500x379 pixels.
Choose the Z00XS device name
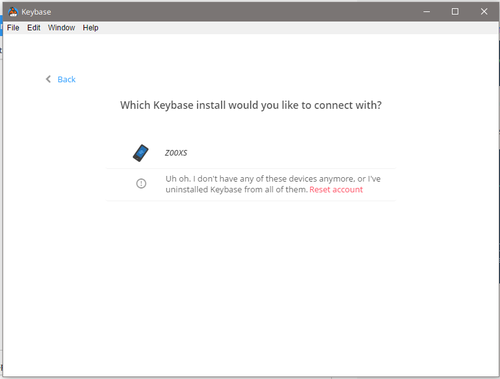point(176,153)
